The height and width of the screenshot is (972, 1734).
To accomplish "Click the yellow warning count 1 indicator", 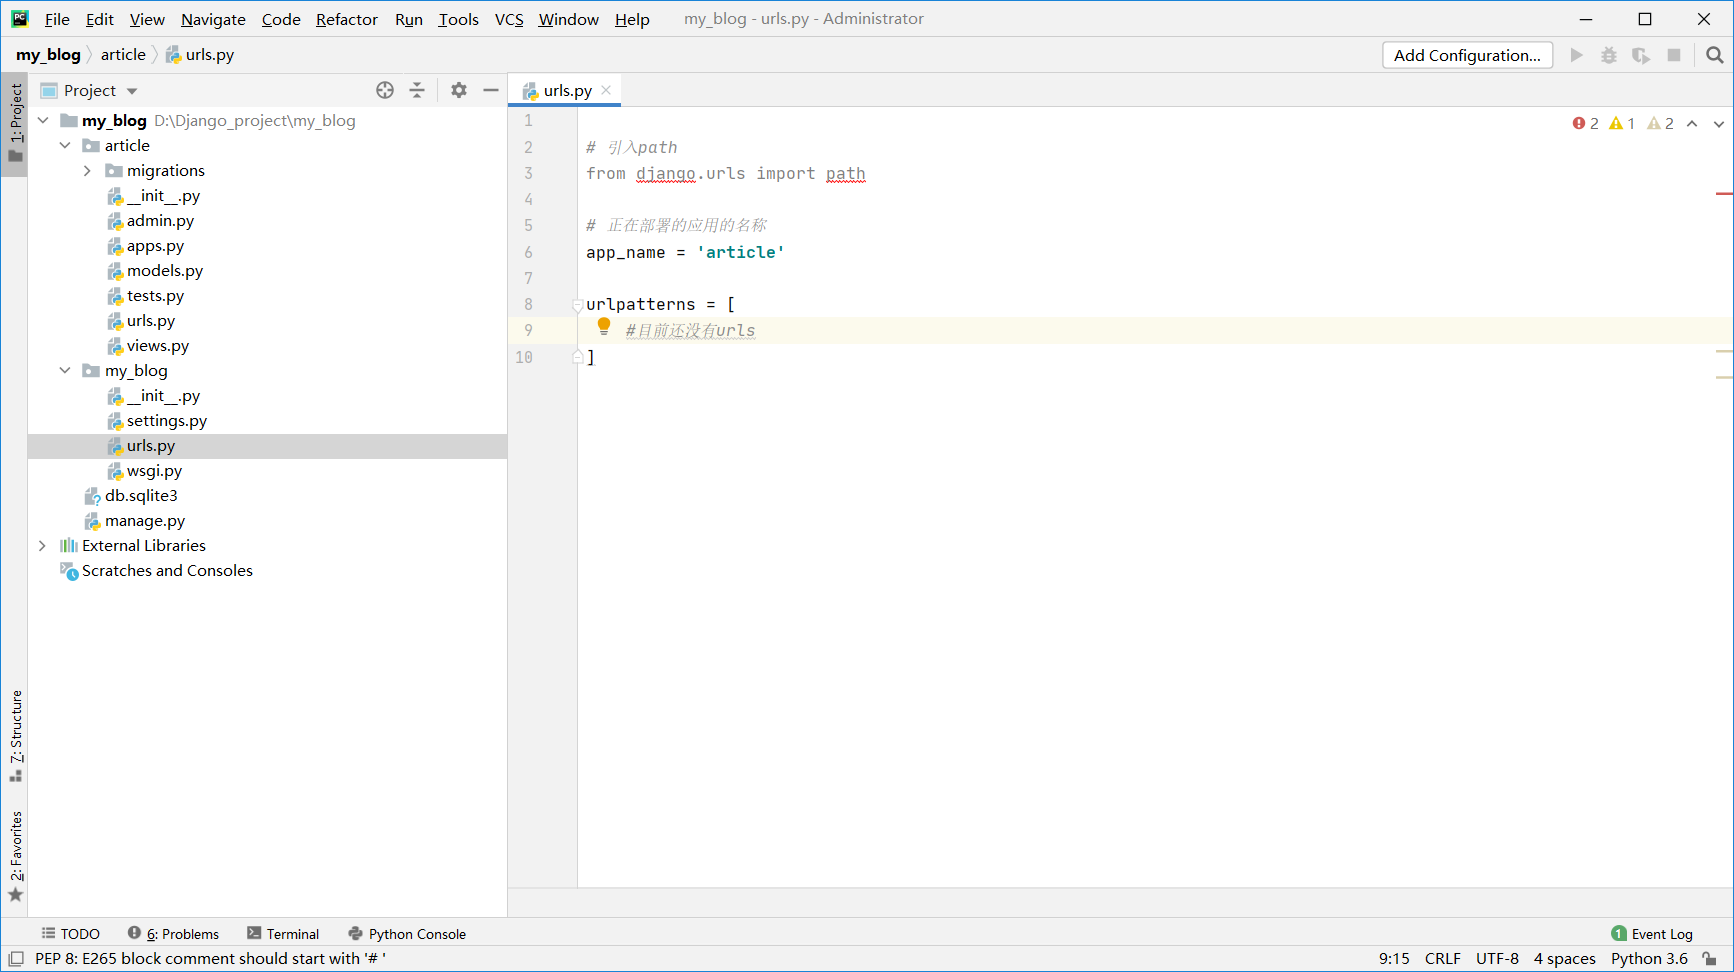I will click(1622, 123).
